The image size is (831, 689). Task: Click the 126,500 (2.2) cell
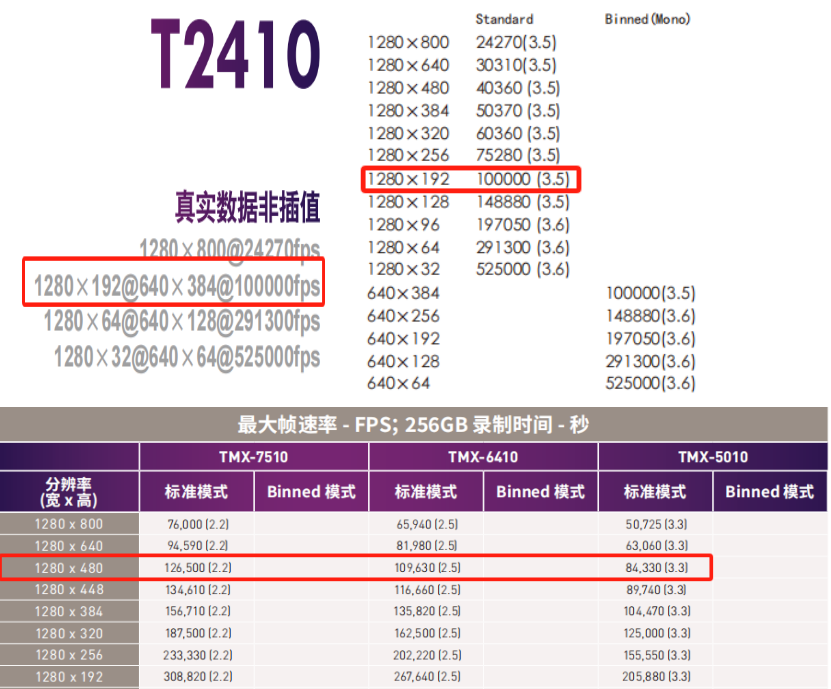[198, 568]
